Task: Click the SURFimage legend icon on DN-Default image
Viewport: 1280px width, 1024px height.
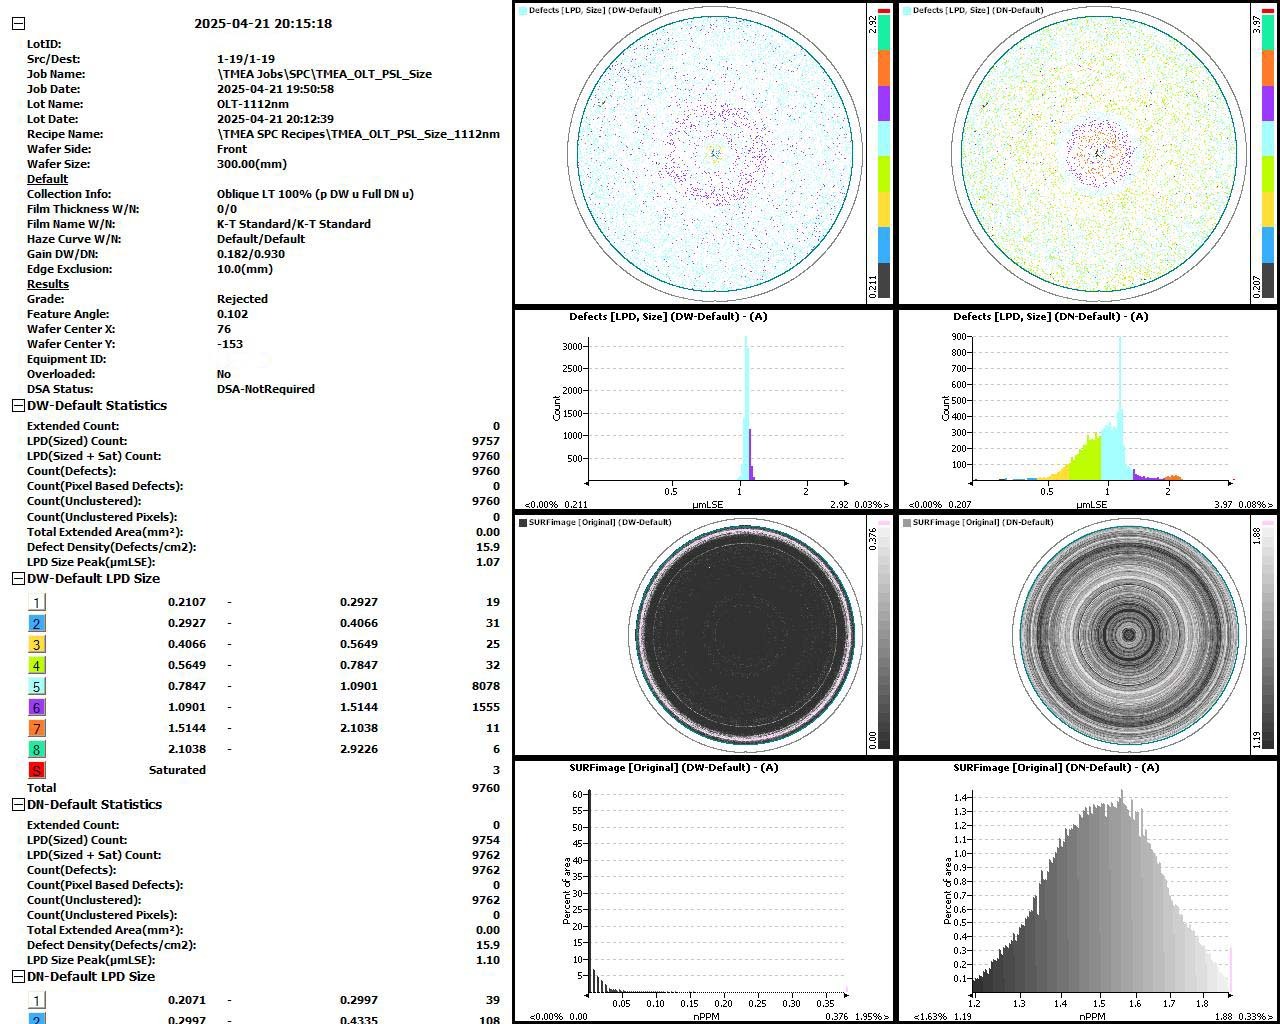Action: click(x=908, y=521)
